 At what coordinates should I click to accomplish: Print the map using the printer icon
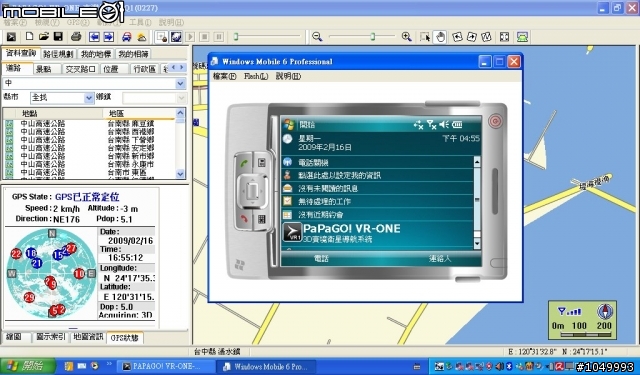point(76,37)
